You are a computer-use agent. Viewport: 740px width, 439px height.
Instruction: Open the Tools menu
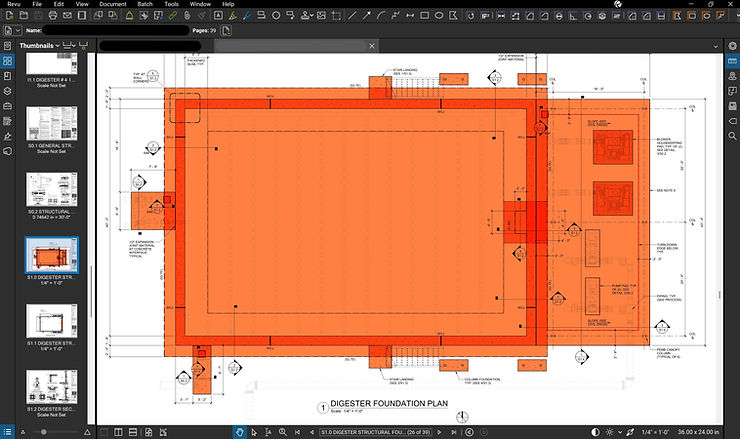[x=171, y=4]
